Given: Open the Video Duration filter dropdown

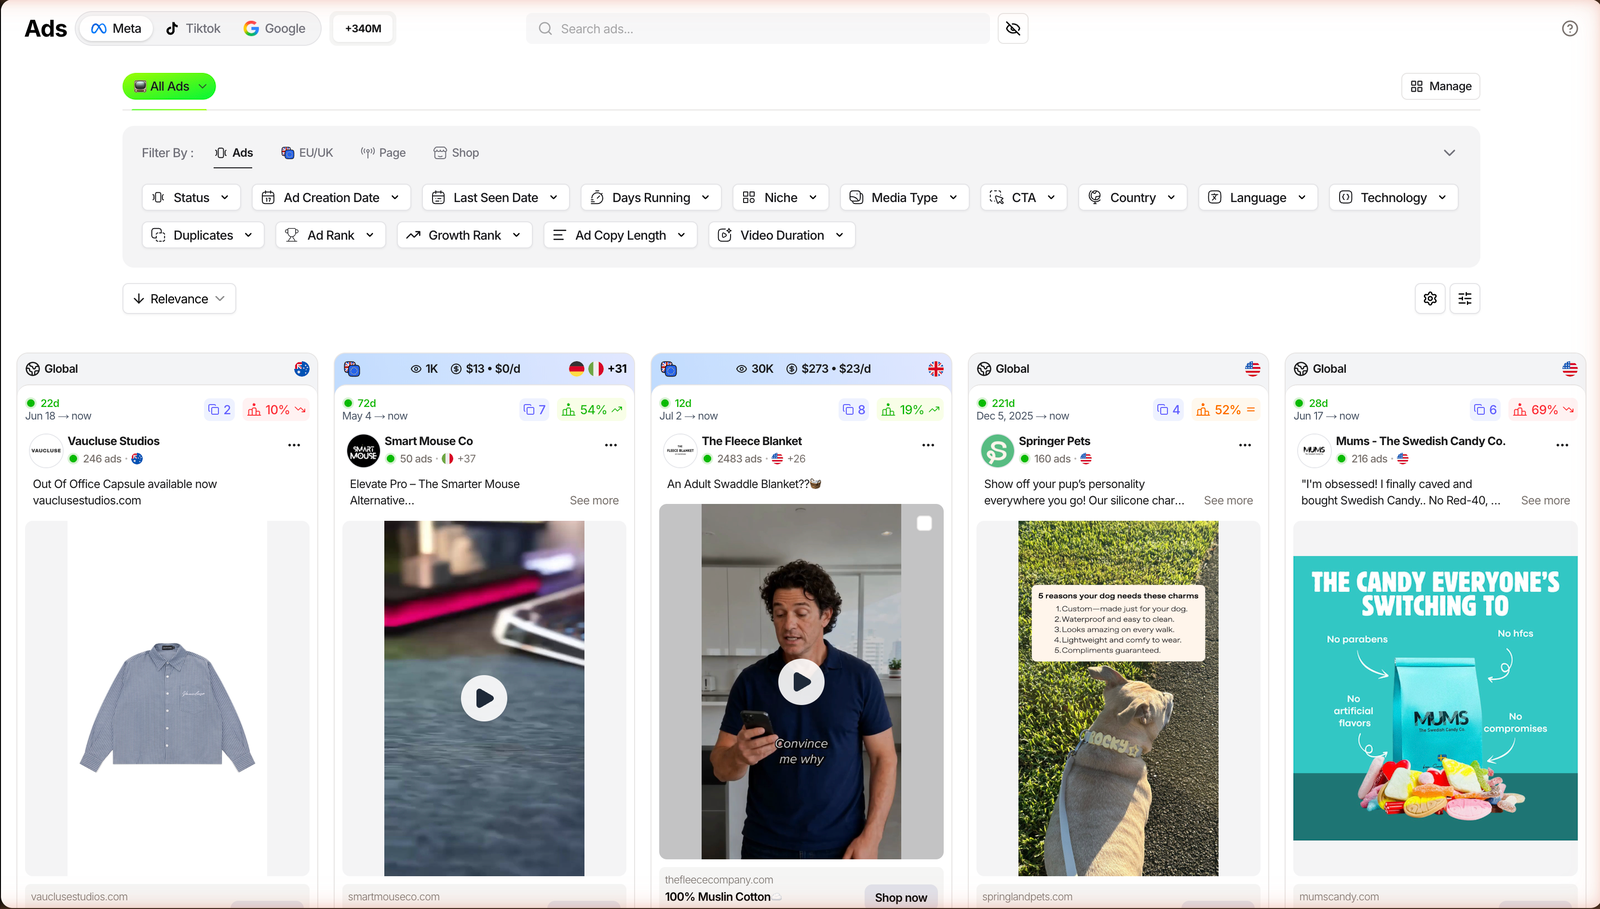Looking at the screenshot, I should 782,235.
